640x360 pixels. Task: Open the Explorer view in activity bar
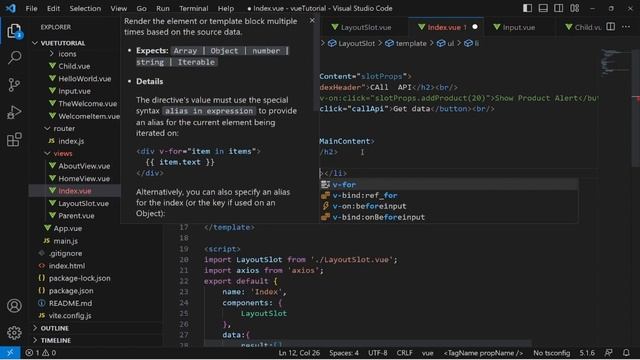(14, 31)
